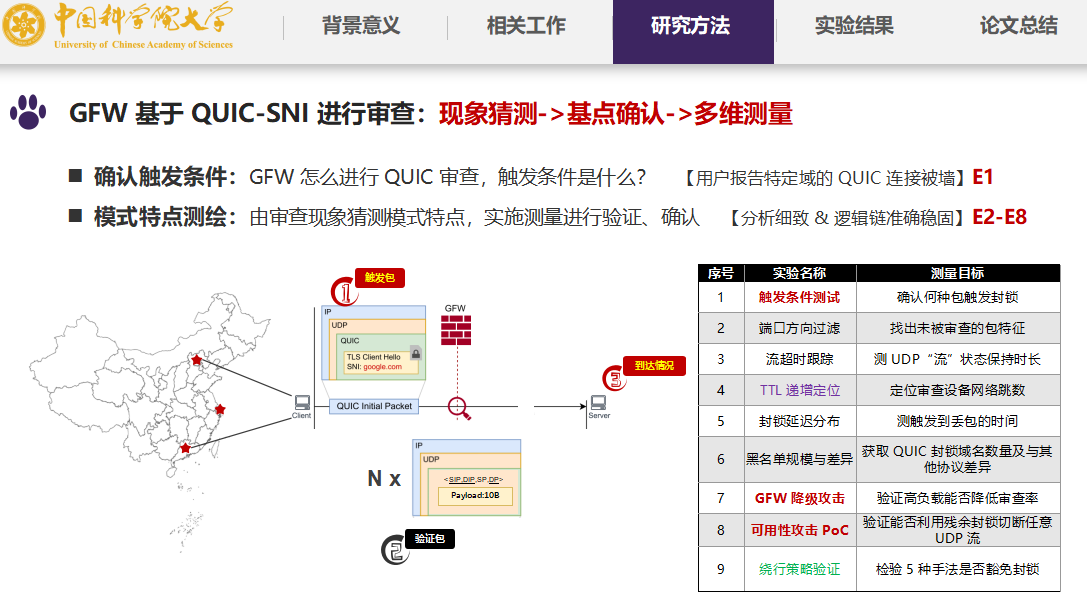Click the southern red star on map
Screen dimensions: 1087x599
pos(185,448)
